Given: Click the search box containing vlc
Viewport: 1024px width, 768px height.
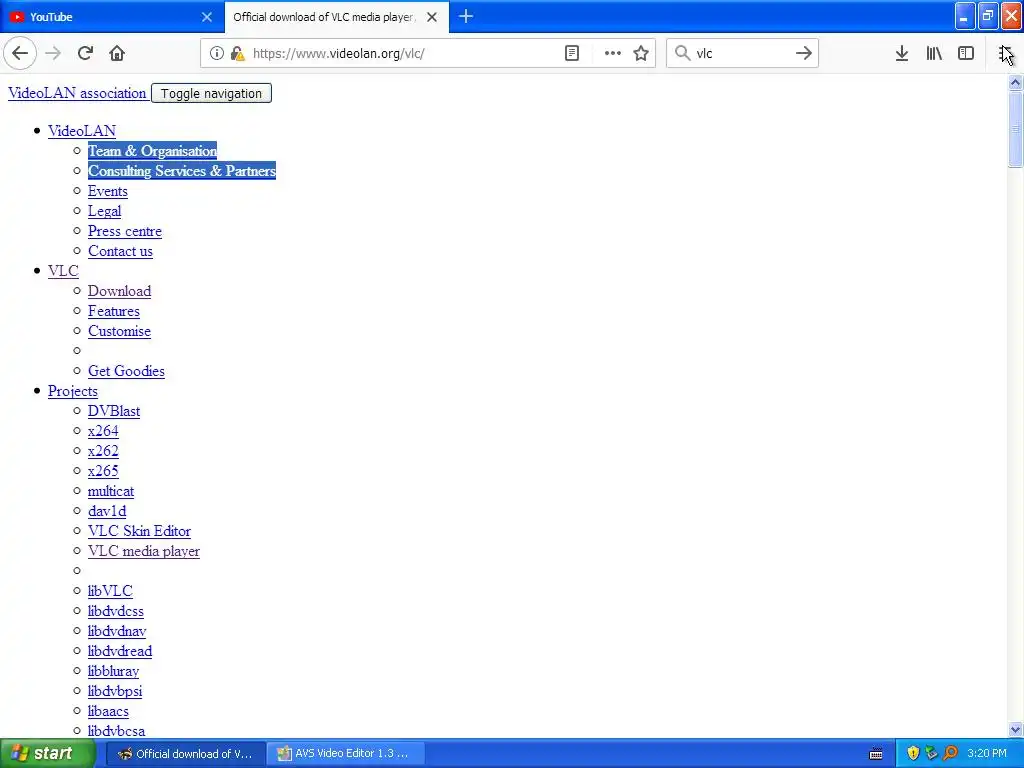Looking at the screenshot, I should click(x=743, y=53).
